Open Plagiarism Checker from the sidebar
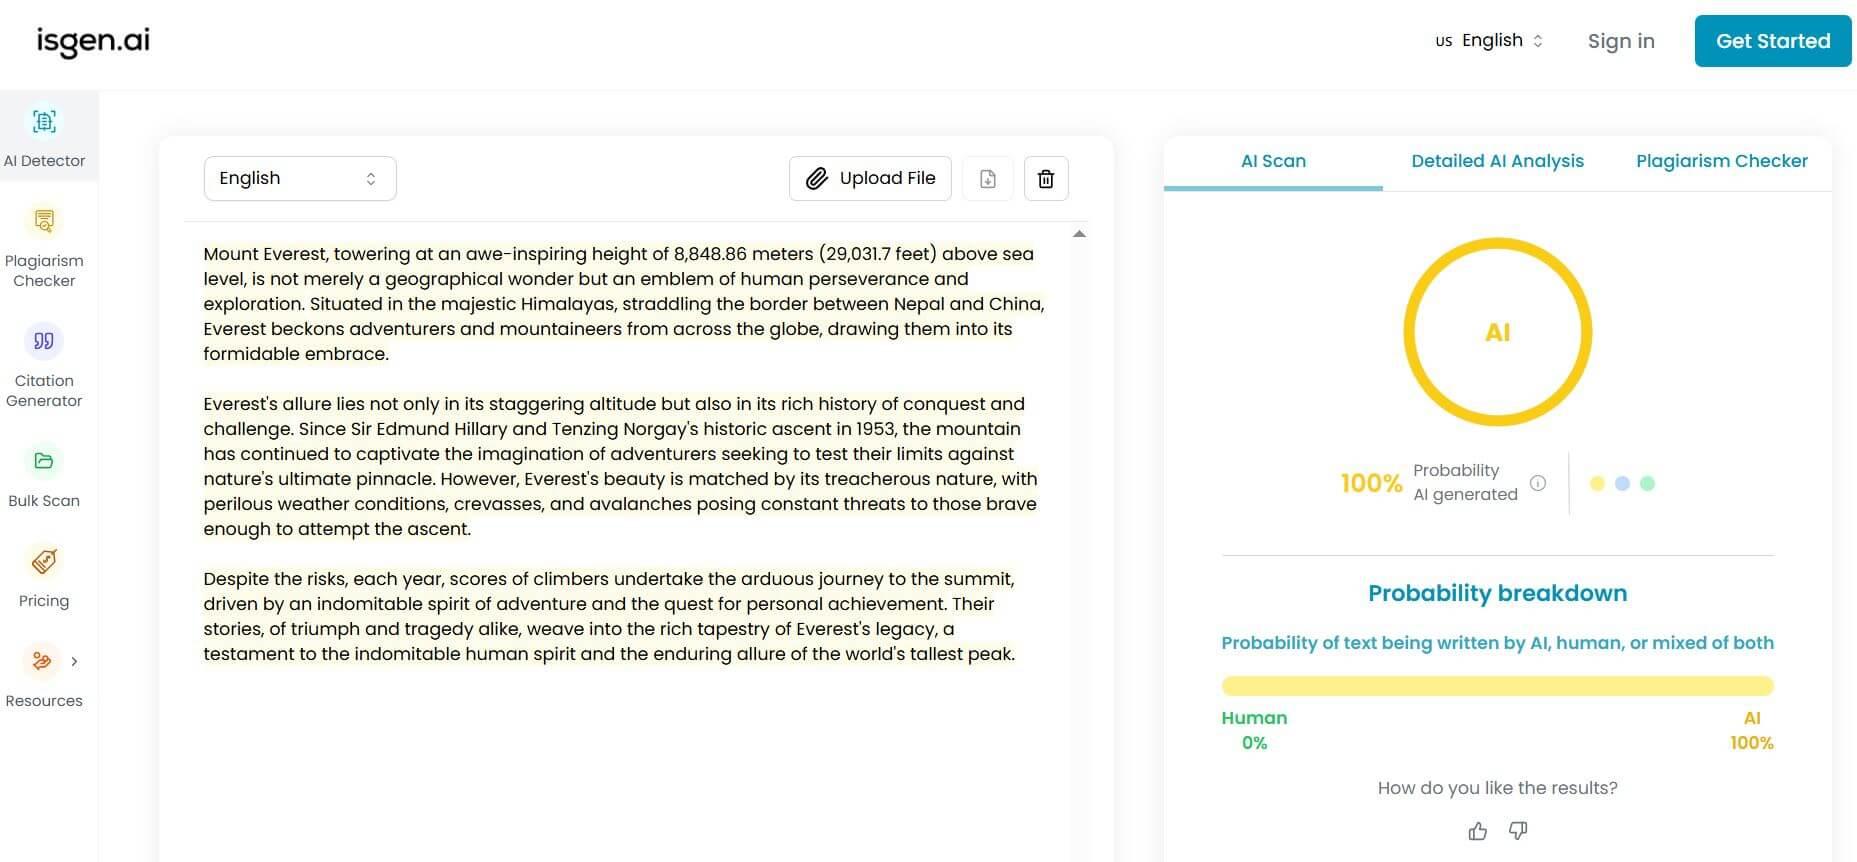 (44, 221)
